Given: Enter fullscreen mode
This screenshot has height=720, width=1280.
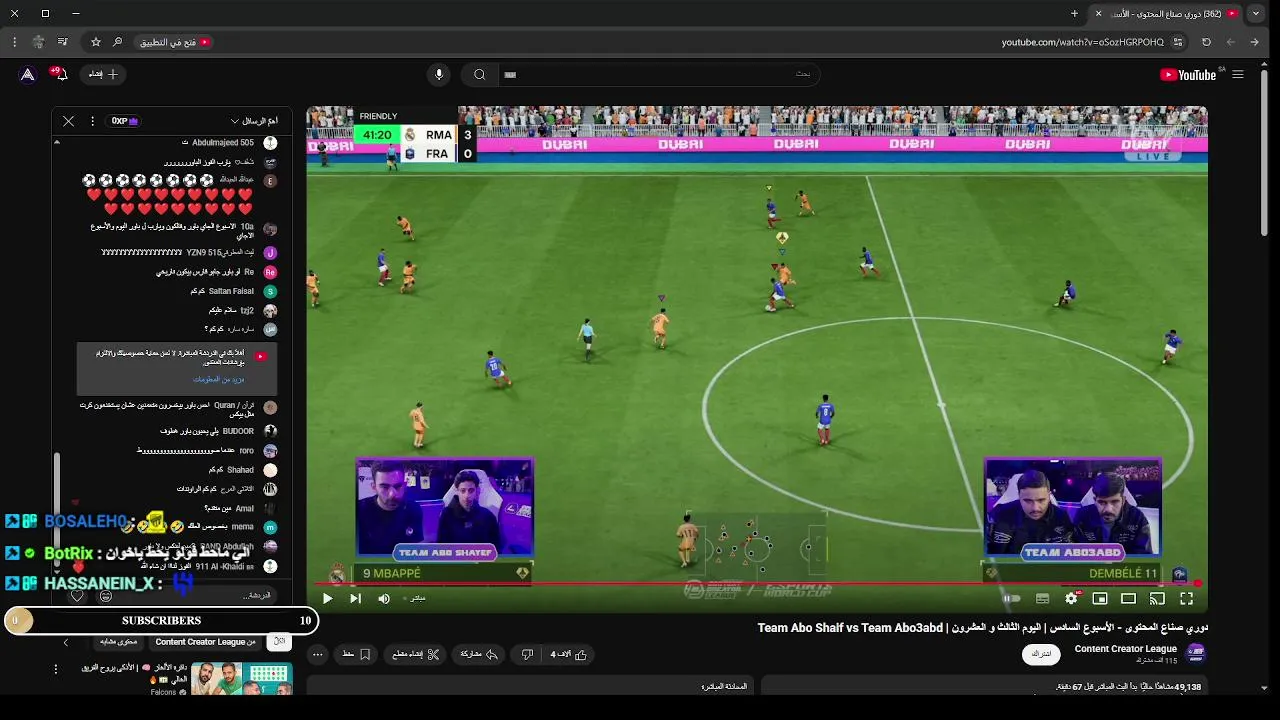Looking at the screenshot, I should tap(1186, 599).
